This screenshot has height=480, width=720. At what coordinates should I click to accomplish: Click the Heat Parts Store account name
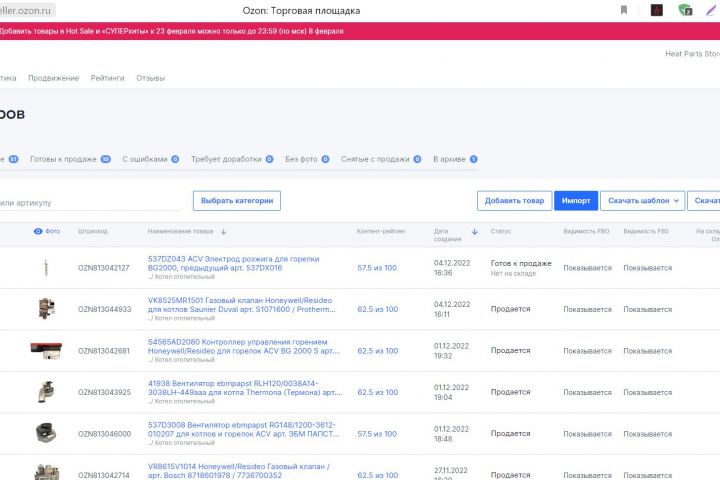coord(692,54)
